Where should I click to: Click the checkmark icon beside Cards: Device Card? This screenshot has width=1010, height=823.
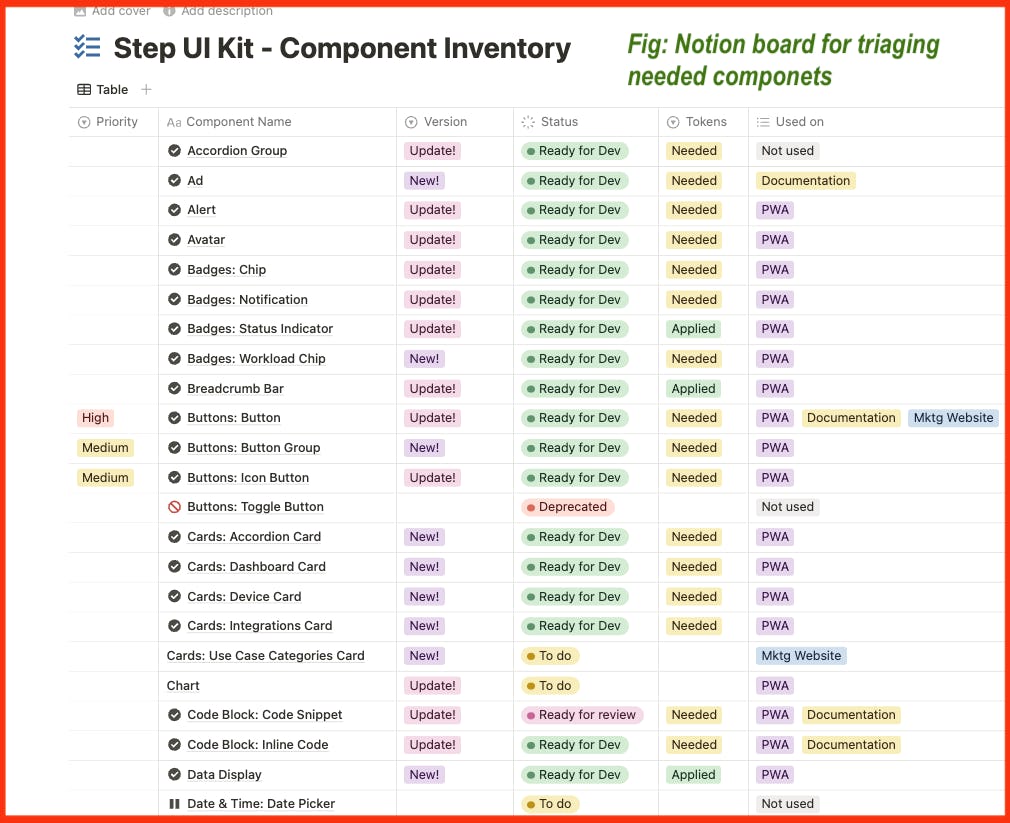[173, 596]
